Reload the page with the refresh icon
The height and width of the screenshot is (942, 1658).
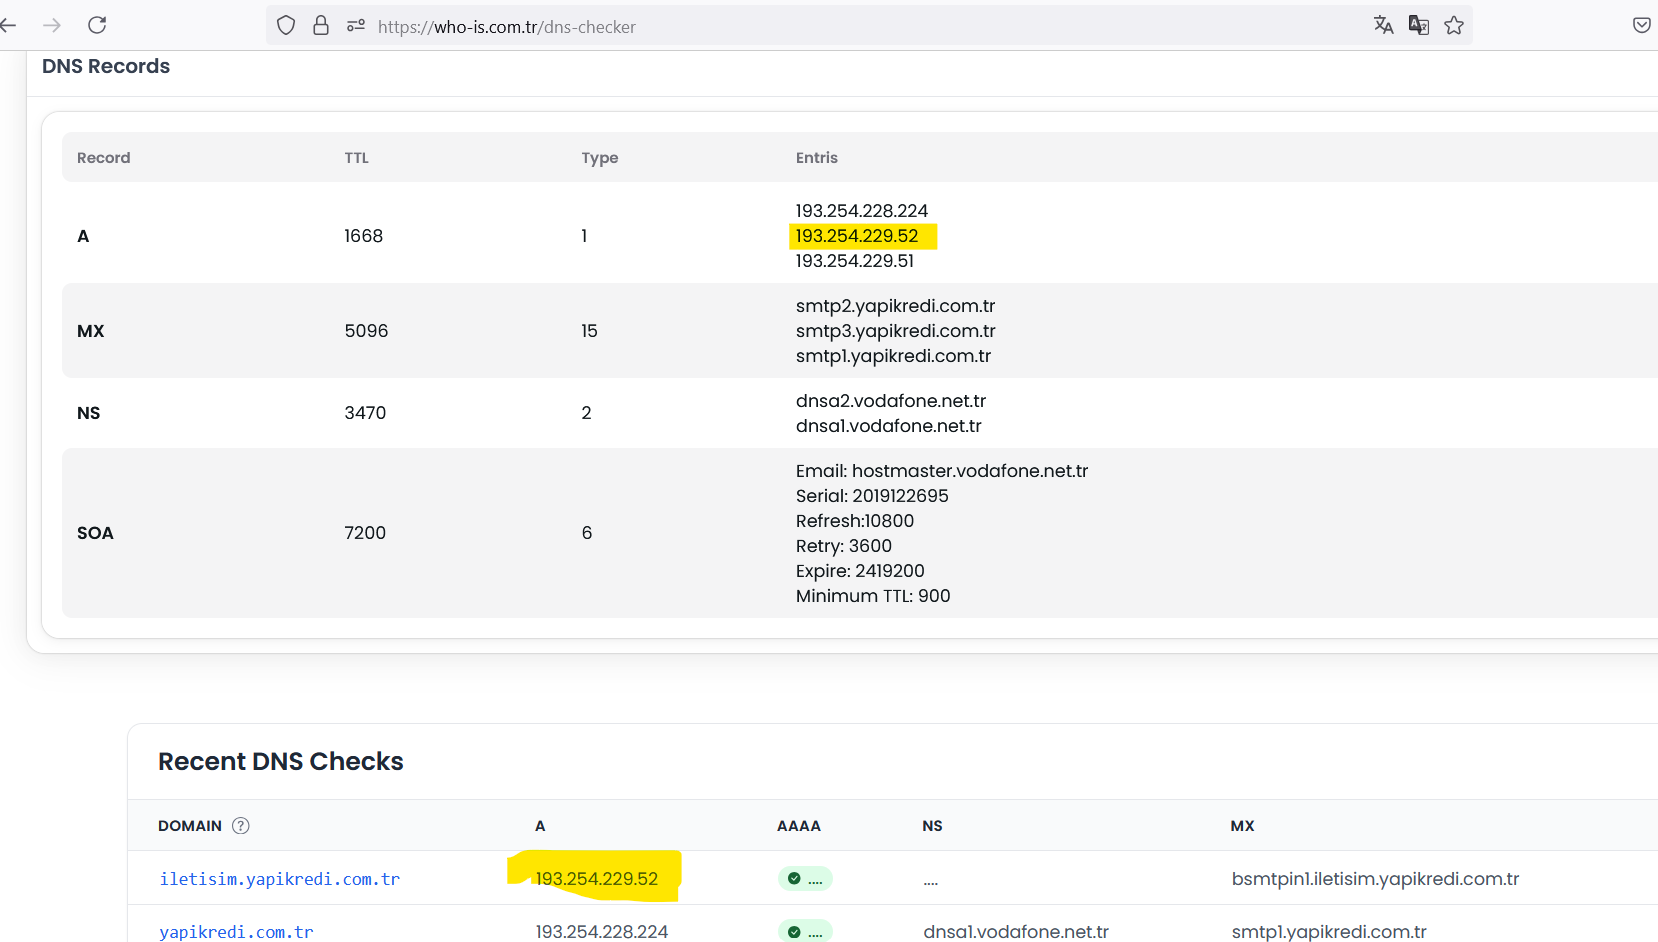[97, 25]
